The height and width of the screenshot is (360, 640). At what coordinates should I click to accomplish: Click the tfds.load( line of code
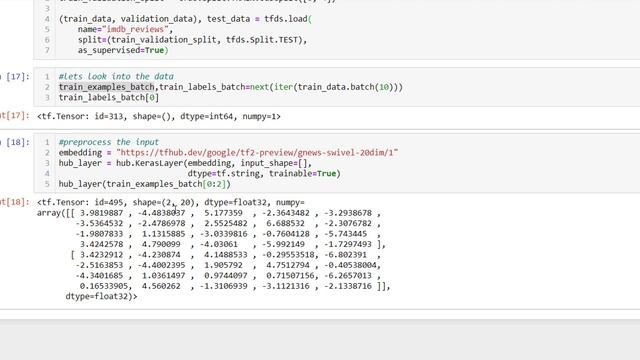coord(185,19)
